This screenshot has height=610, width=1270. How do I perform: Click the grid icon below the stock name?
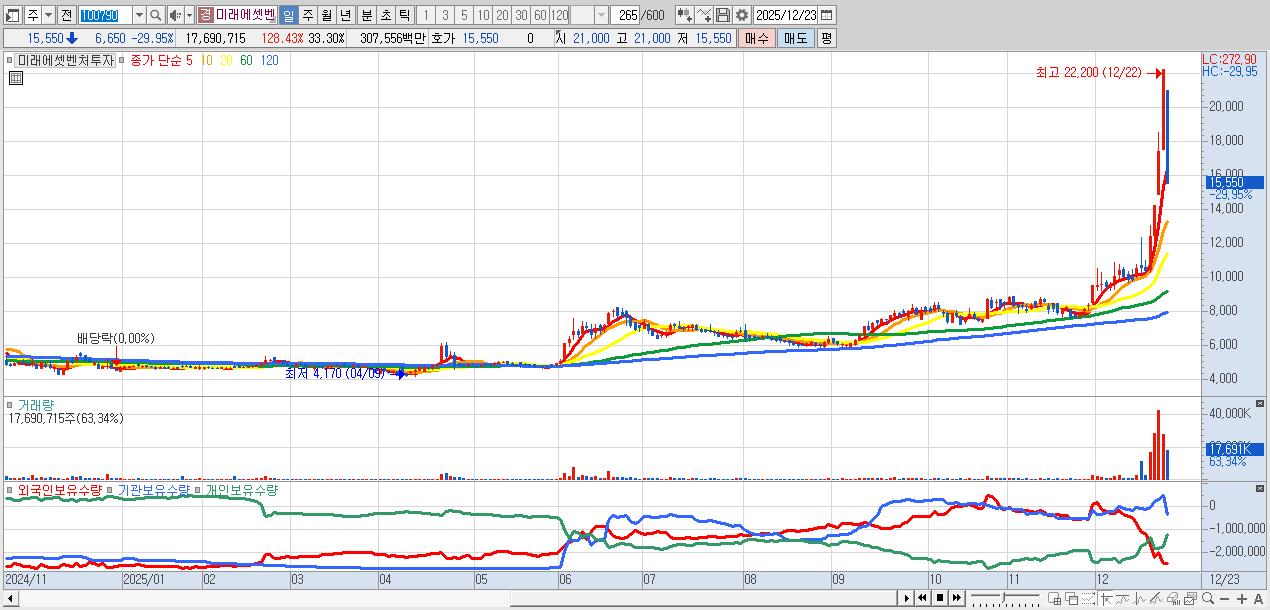(x=16, y=78)
